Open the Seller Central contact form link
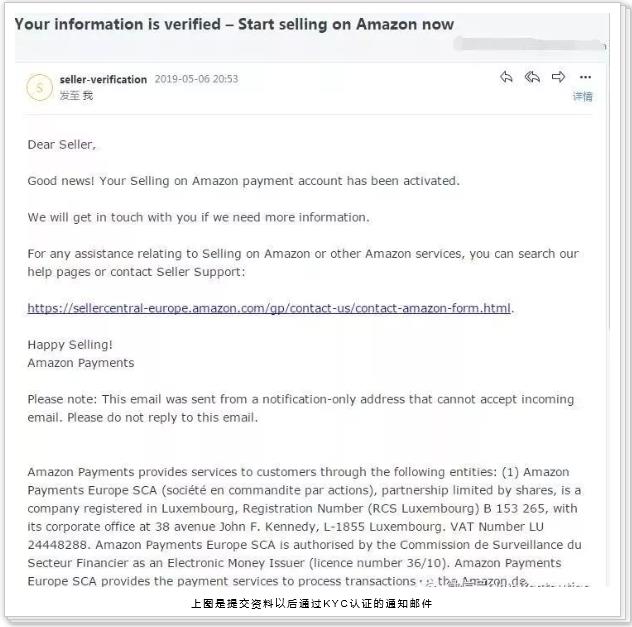Viewport: 632px width, 627px height. [x=269, y=308]
